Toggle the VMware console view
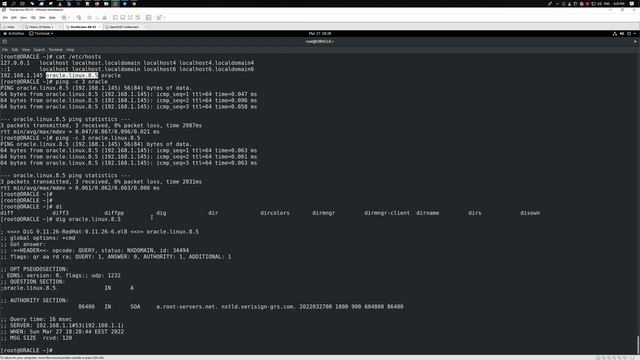This screenshot has width=640, height=360. (149, 18)
